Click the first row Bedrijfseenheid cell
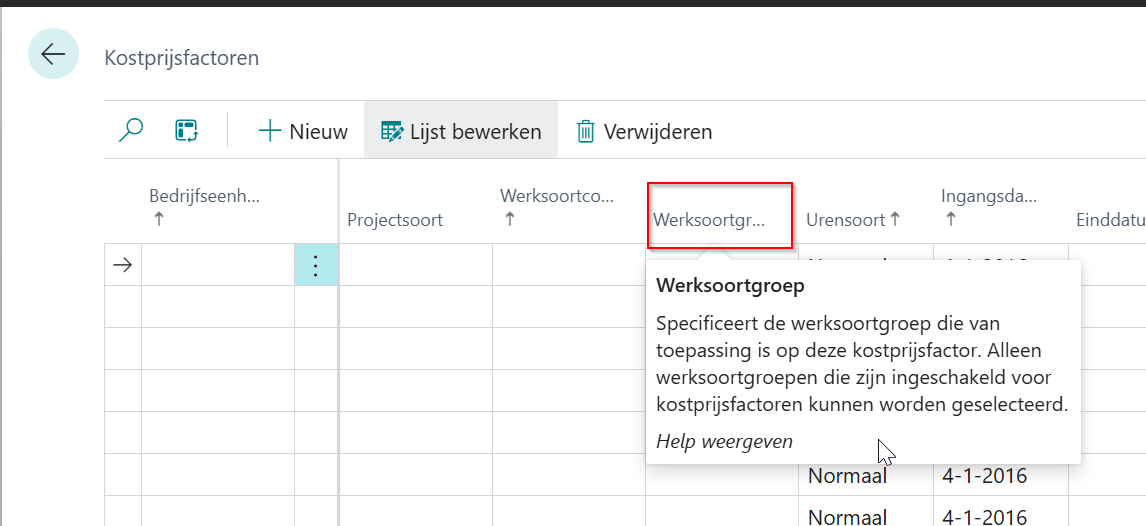The width and height of the screenshot is (1146, 526). 217,265
